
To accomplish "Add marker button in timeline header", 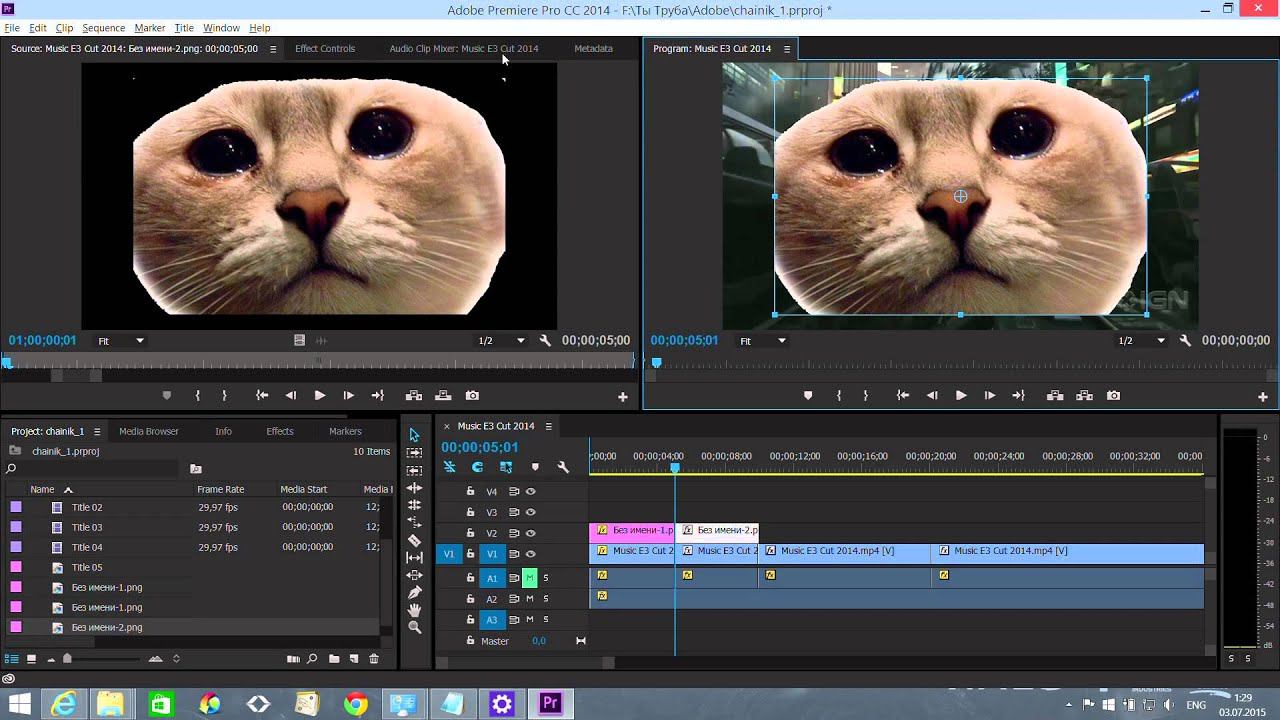I will coord(535,467).
